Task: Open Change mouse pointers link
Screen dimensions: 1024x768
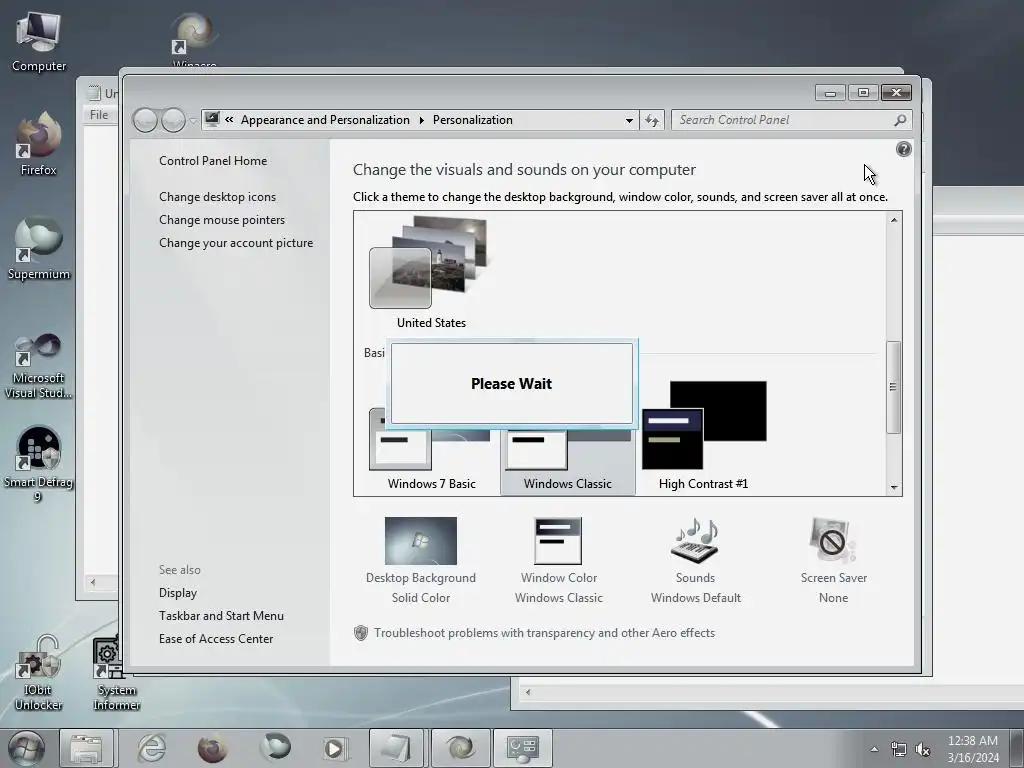Action: pyautogui.click(x=222, y=219)
